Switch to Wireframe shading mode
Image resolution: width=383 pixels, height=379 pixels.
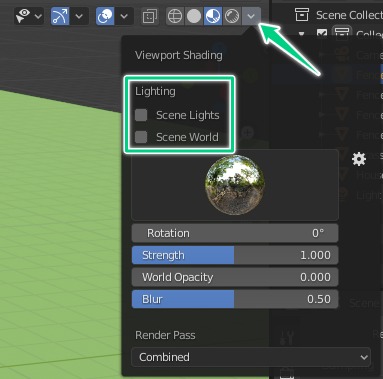(175, 16)
